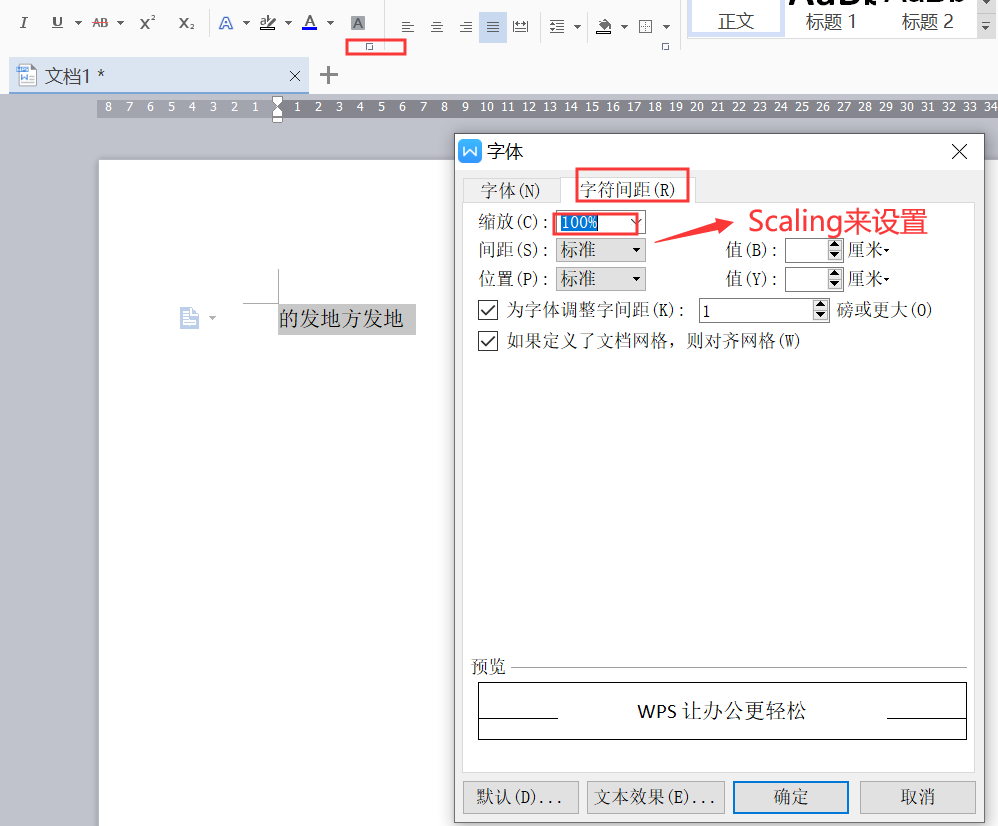Expand text effects dropdown arrow

click(x=246, y=24)
